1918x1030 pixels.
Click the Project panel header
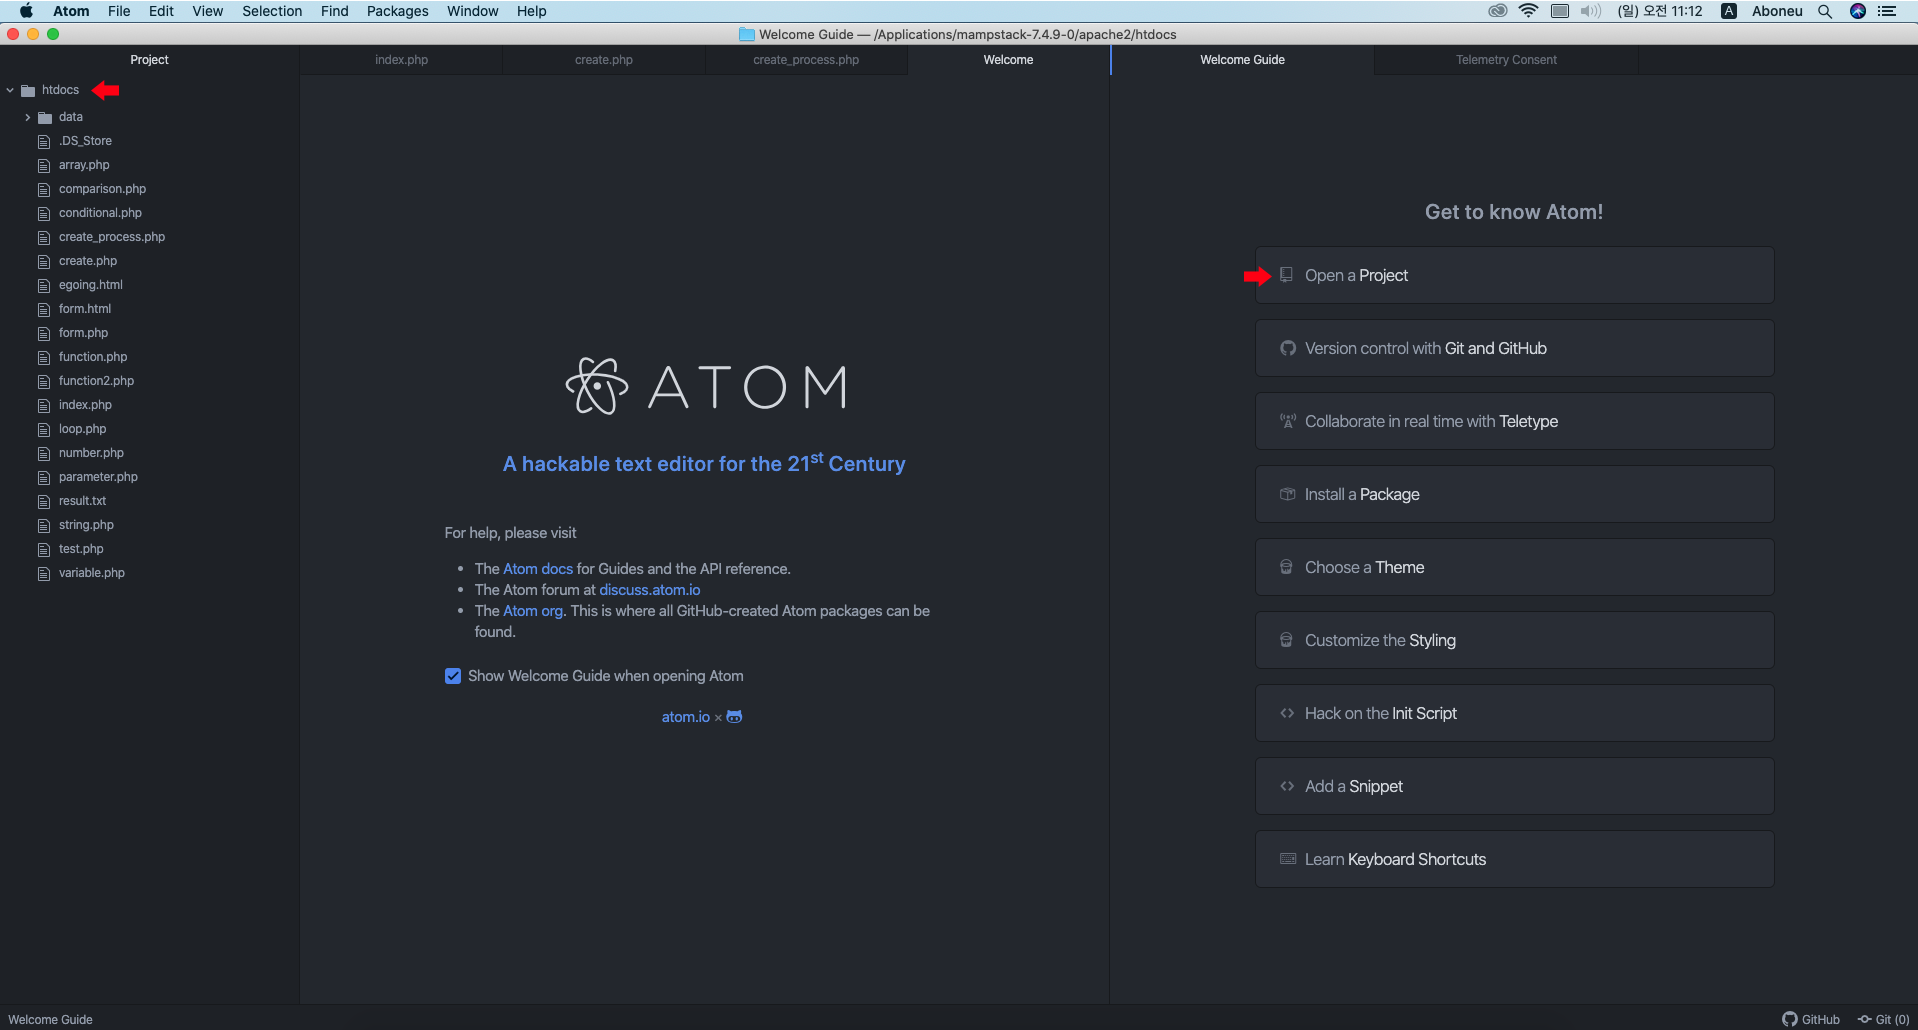coord(149,60)
